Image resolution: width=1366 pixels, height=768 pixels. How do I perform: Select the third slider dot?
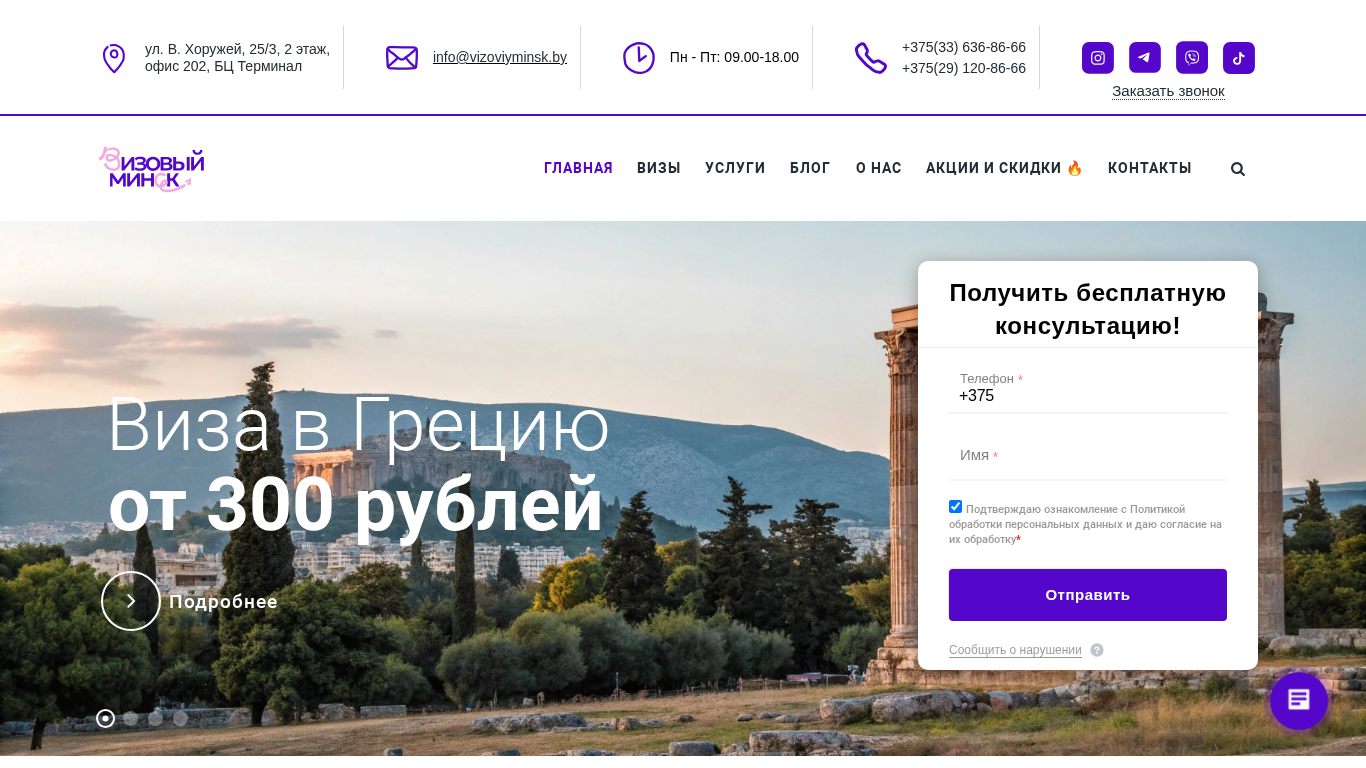[155, 718]
